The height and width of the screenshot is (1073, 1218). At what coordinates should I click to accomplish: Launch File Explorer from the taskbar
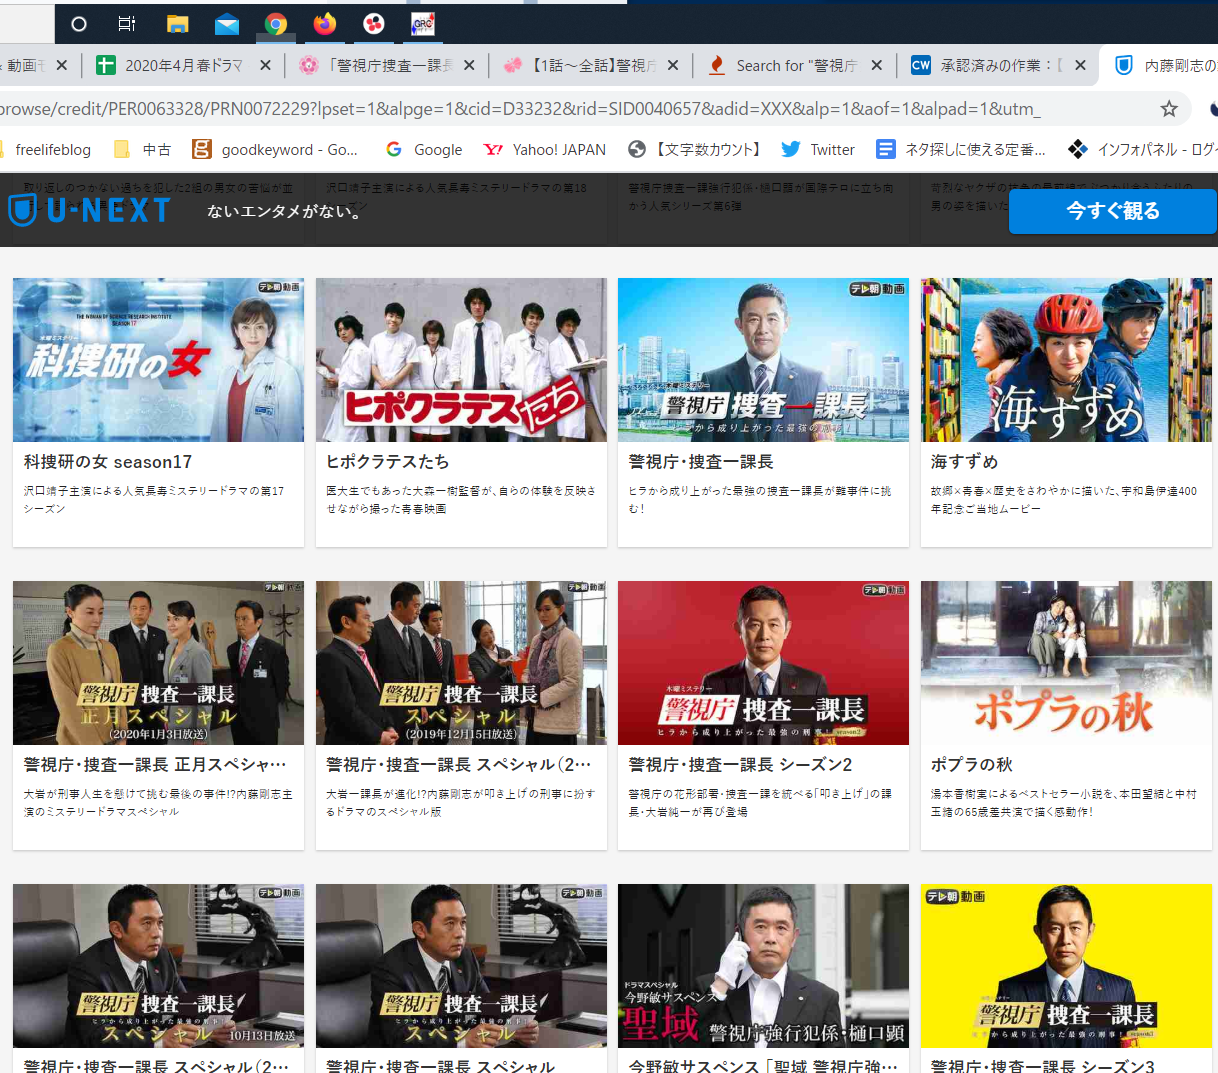(x=178, y=24)
